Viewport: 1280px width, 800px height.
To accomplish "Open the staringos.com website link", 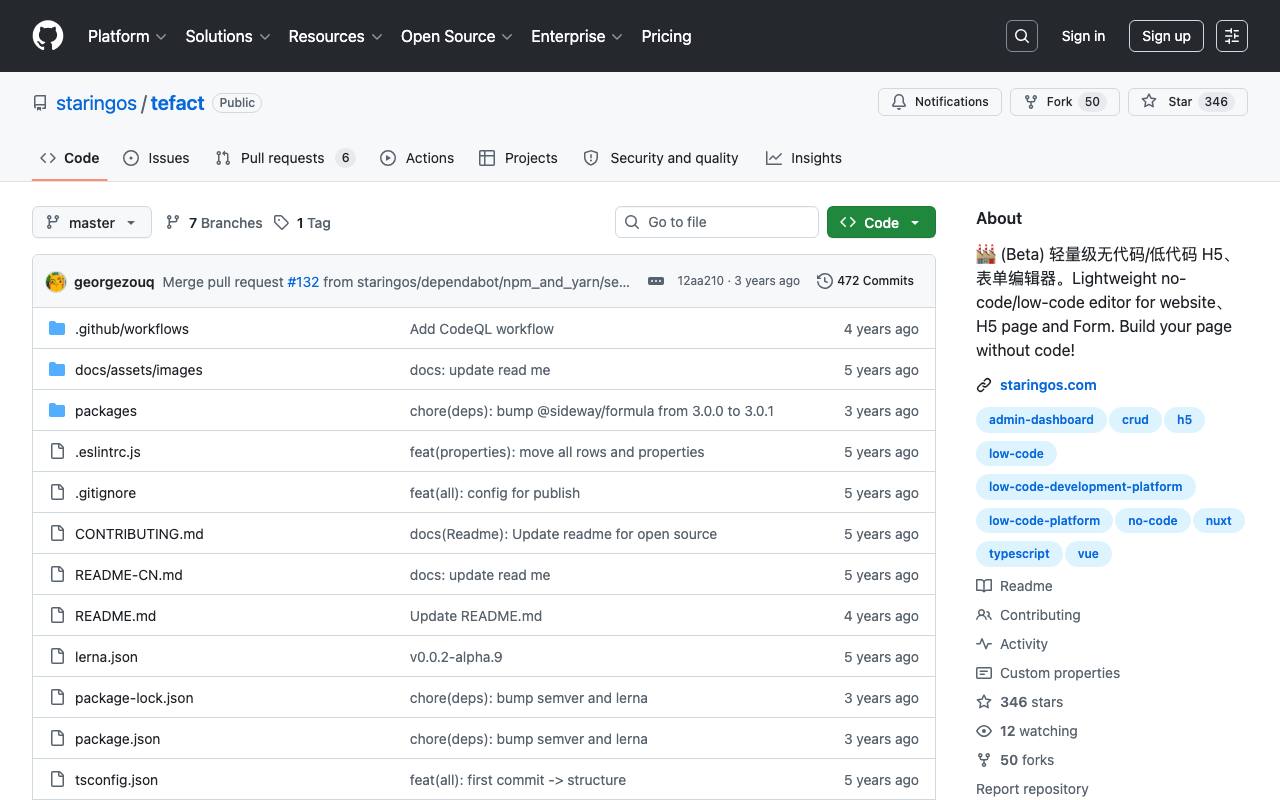I will point(1048,385).
